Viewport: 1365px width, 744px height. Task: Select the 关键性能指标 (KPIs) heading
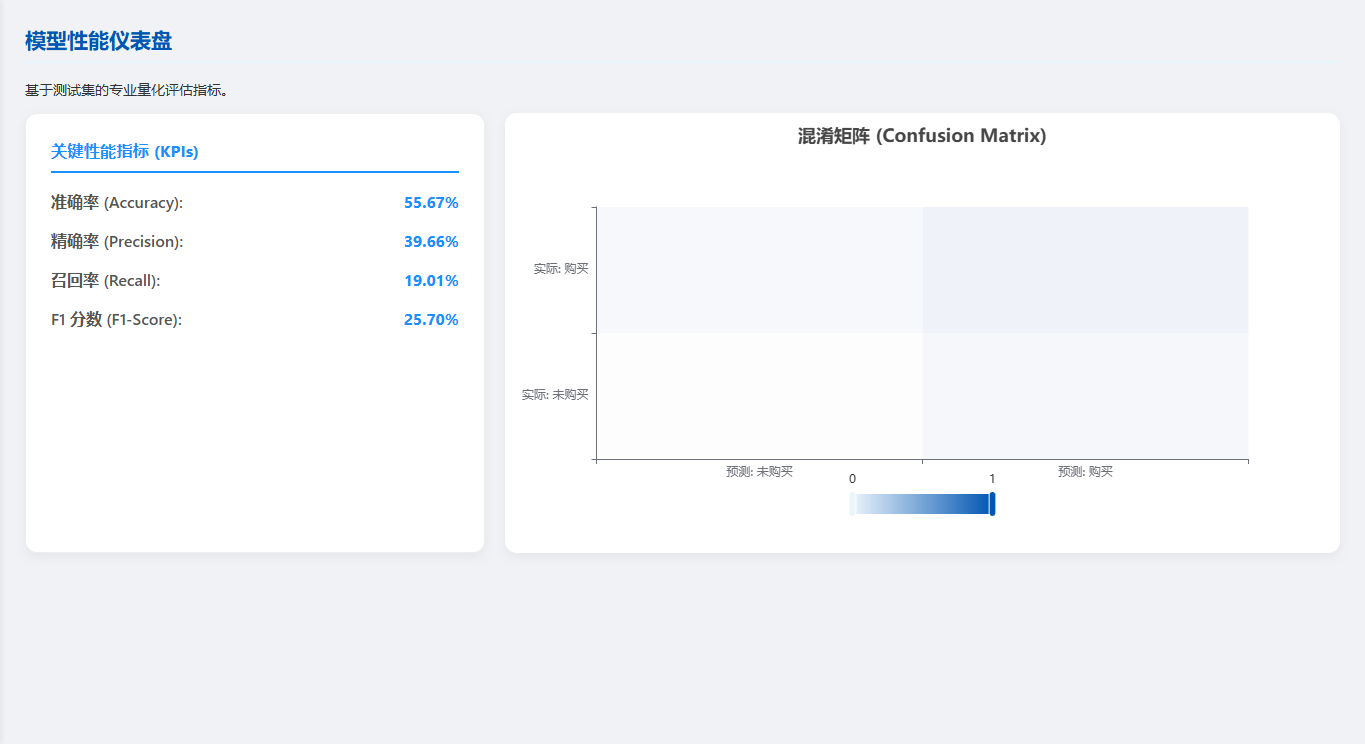[x=125, y=152]
